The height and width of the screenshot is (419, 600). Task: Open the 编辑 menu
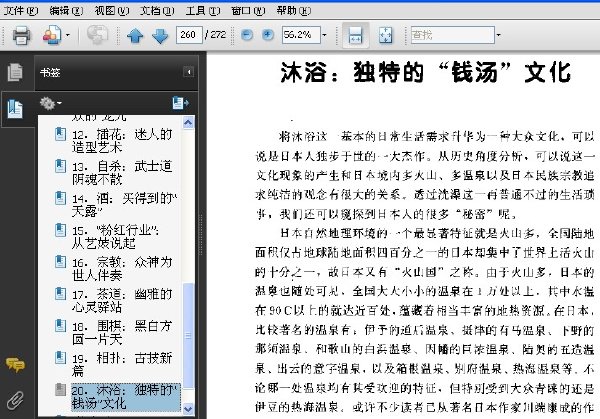[66, 11]
